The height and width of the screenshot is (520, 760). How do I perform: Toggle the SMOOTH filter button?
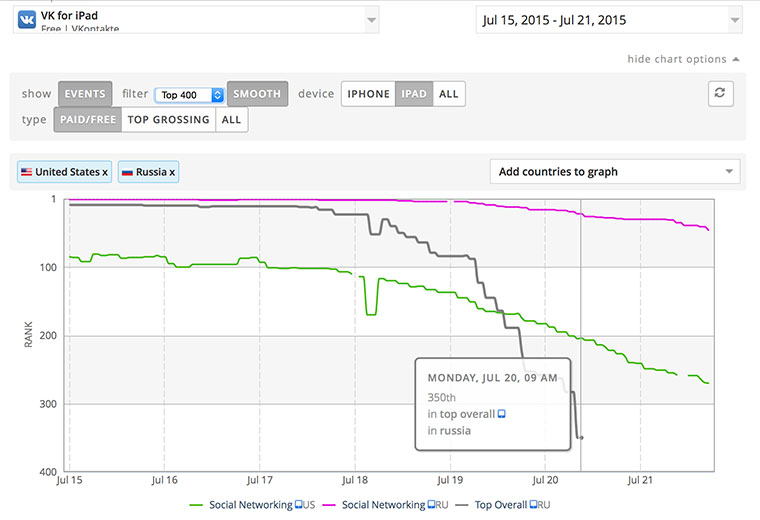click(x=257, y=94)
